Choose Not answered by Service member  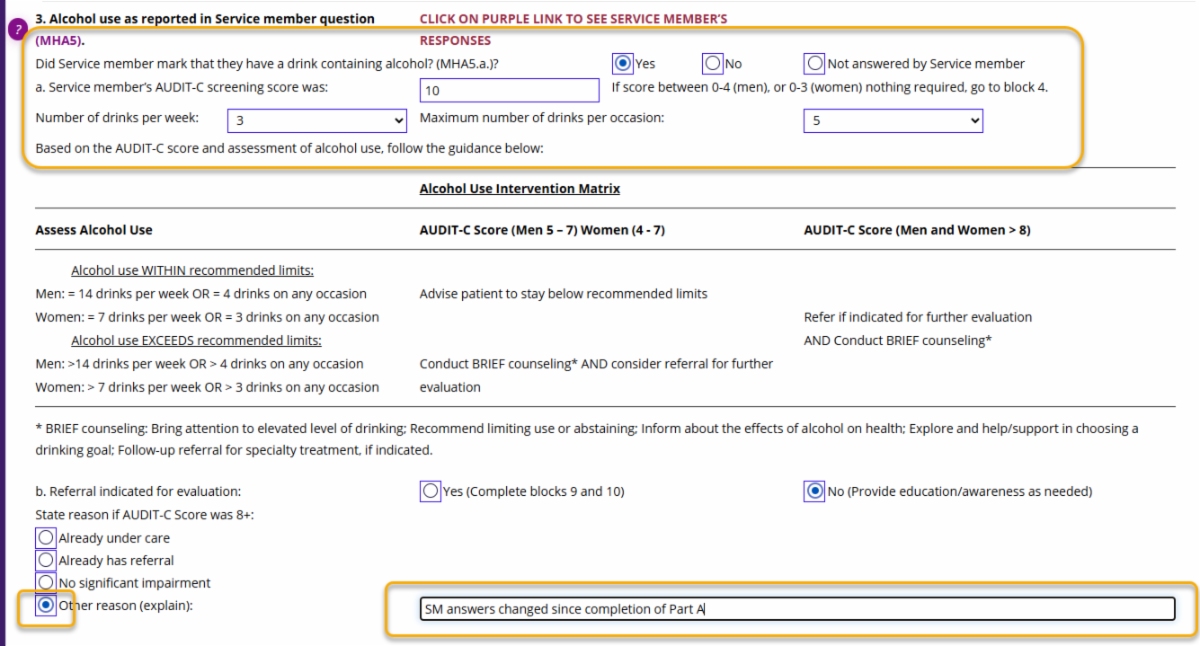click(x=815, y=63)
